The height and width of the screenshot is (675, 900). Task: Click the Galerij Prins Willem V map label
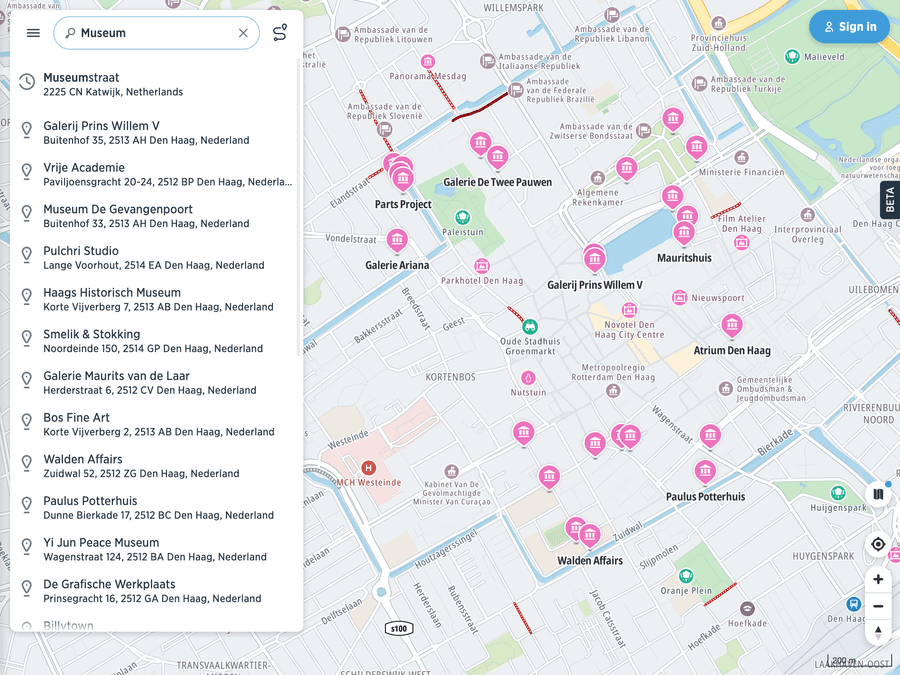pyautogui.click(x=595, y=285)
